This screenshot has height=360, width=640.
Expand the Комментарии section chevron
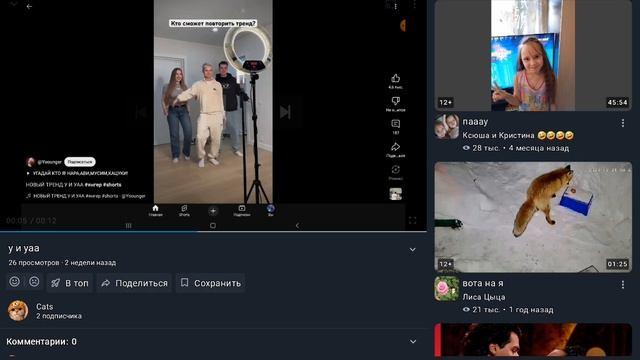click(413, 342)
